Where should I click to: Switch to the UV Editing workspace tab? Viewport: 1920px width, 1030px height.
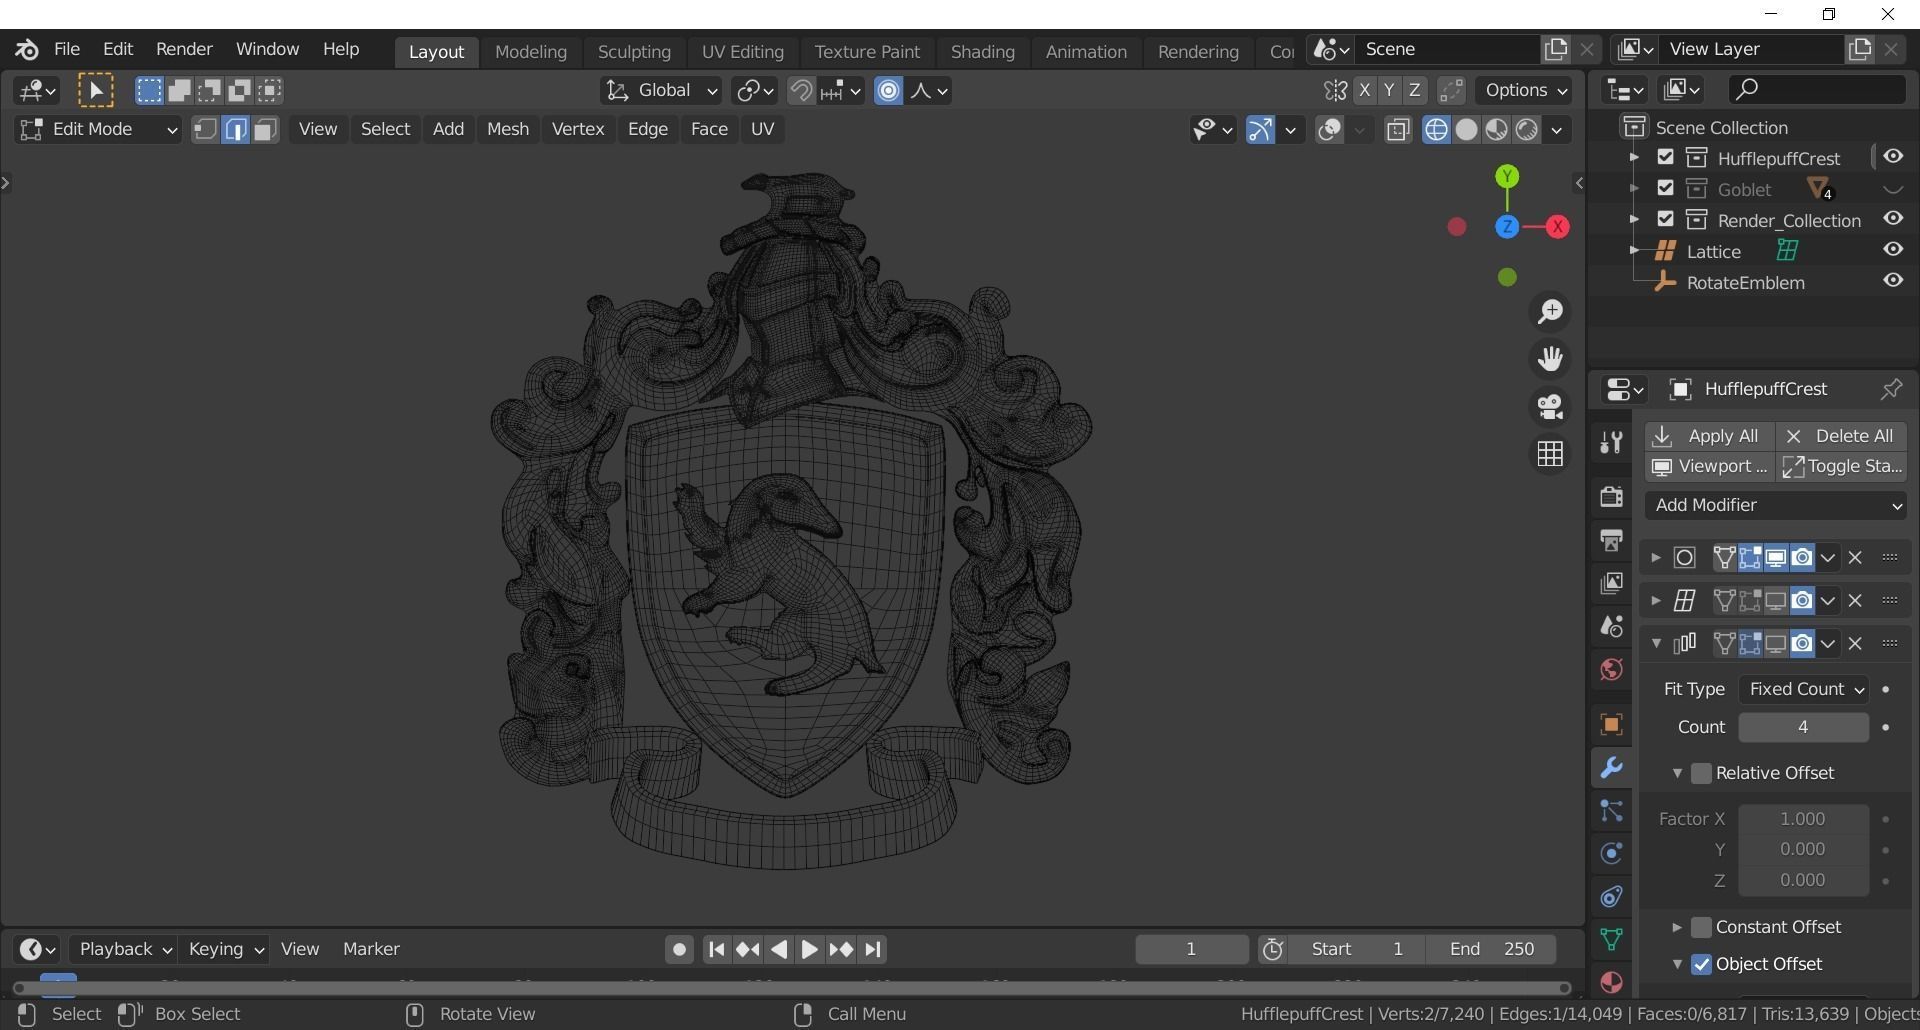[742, 52]
